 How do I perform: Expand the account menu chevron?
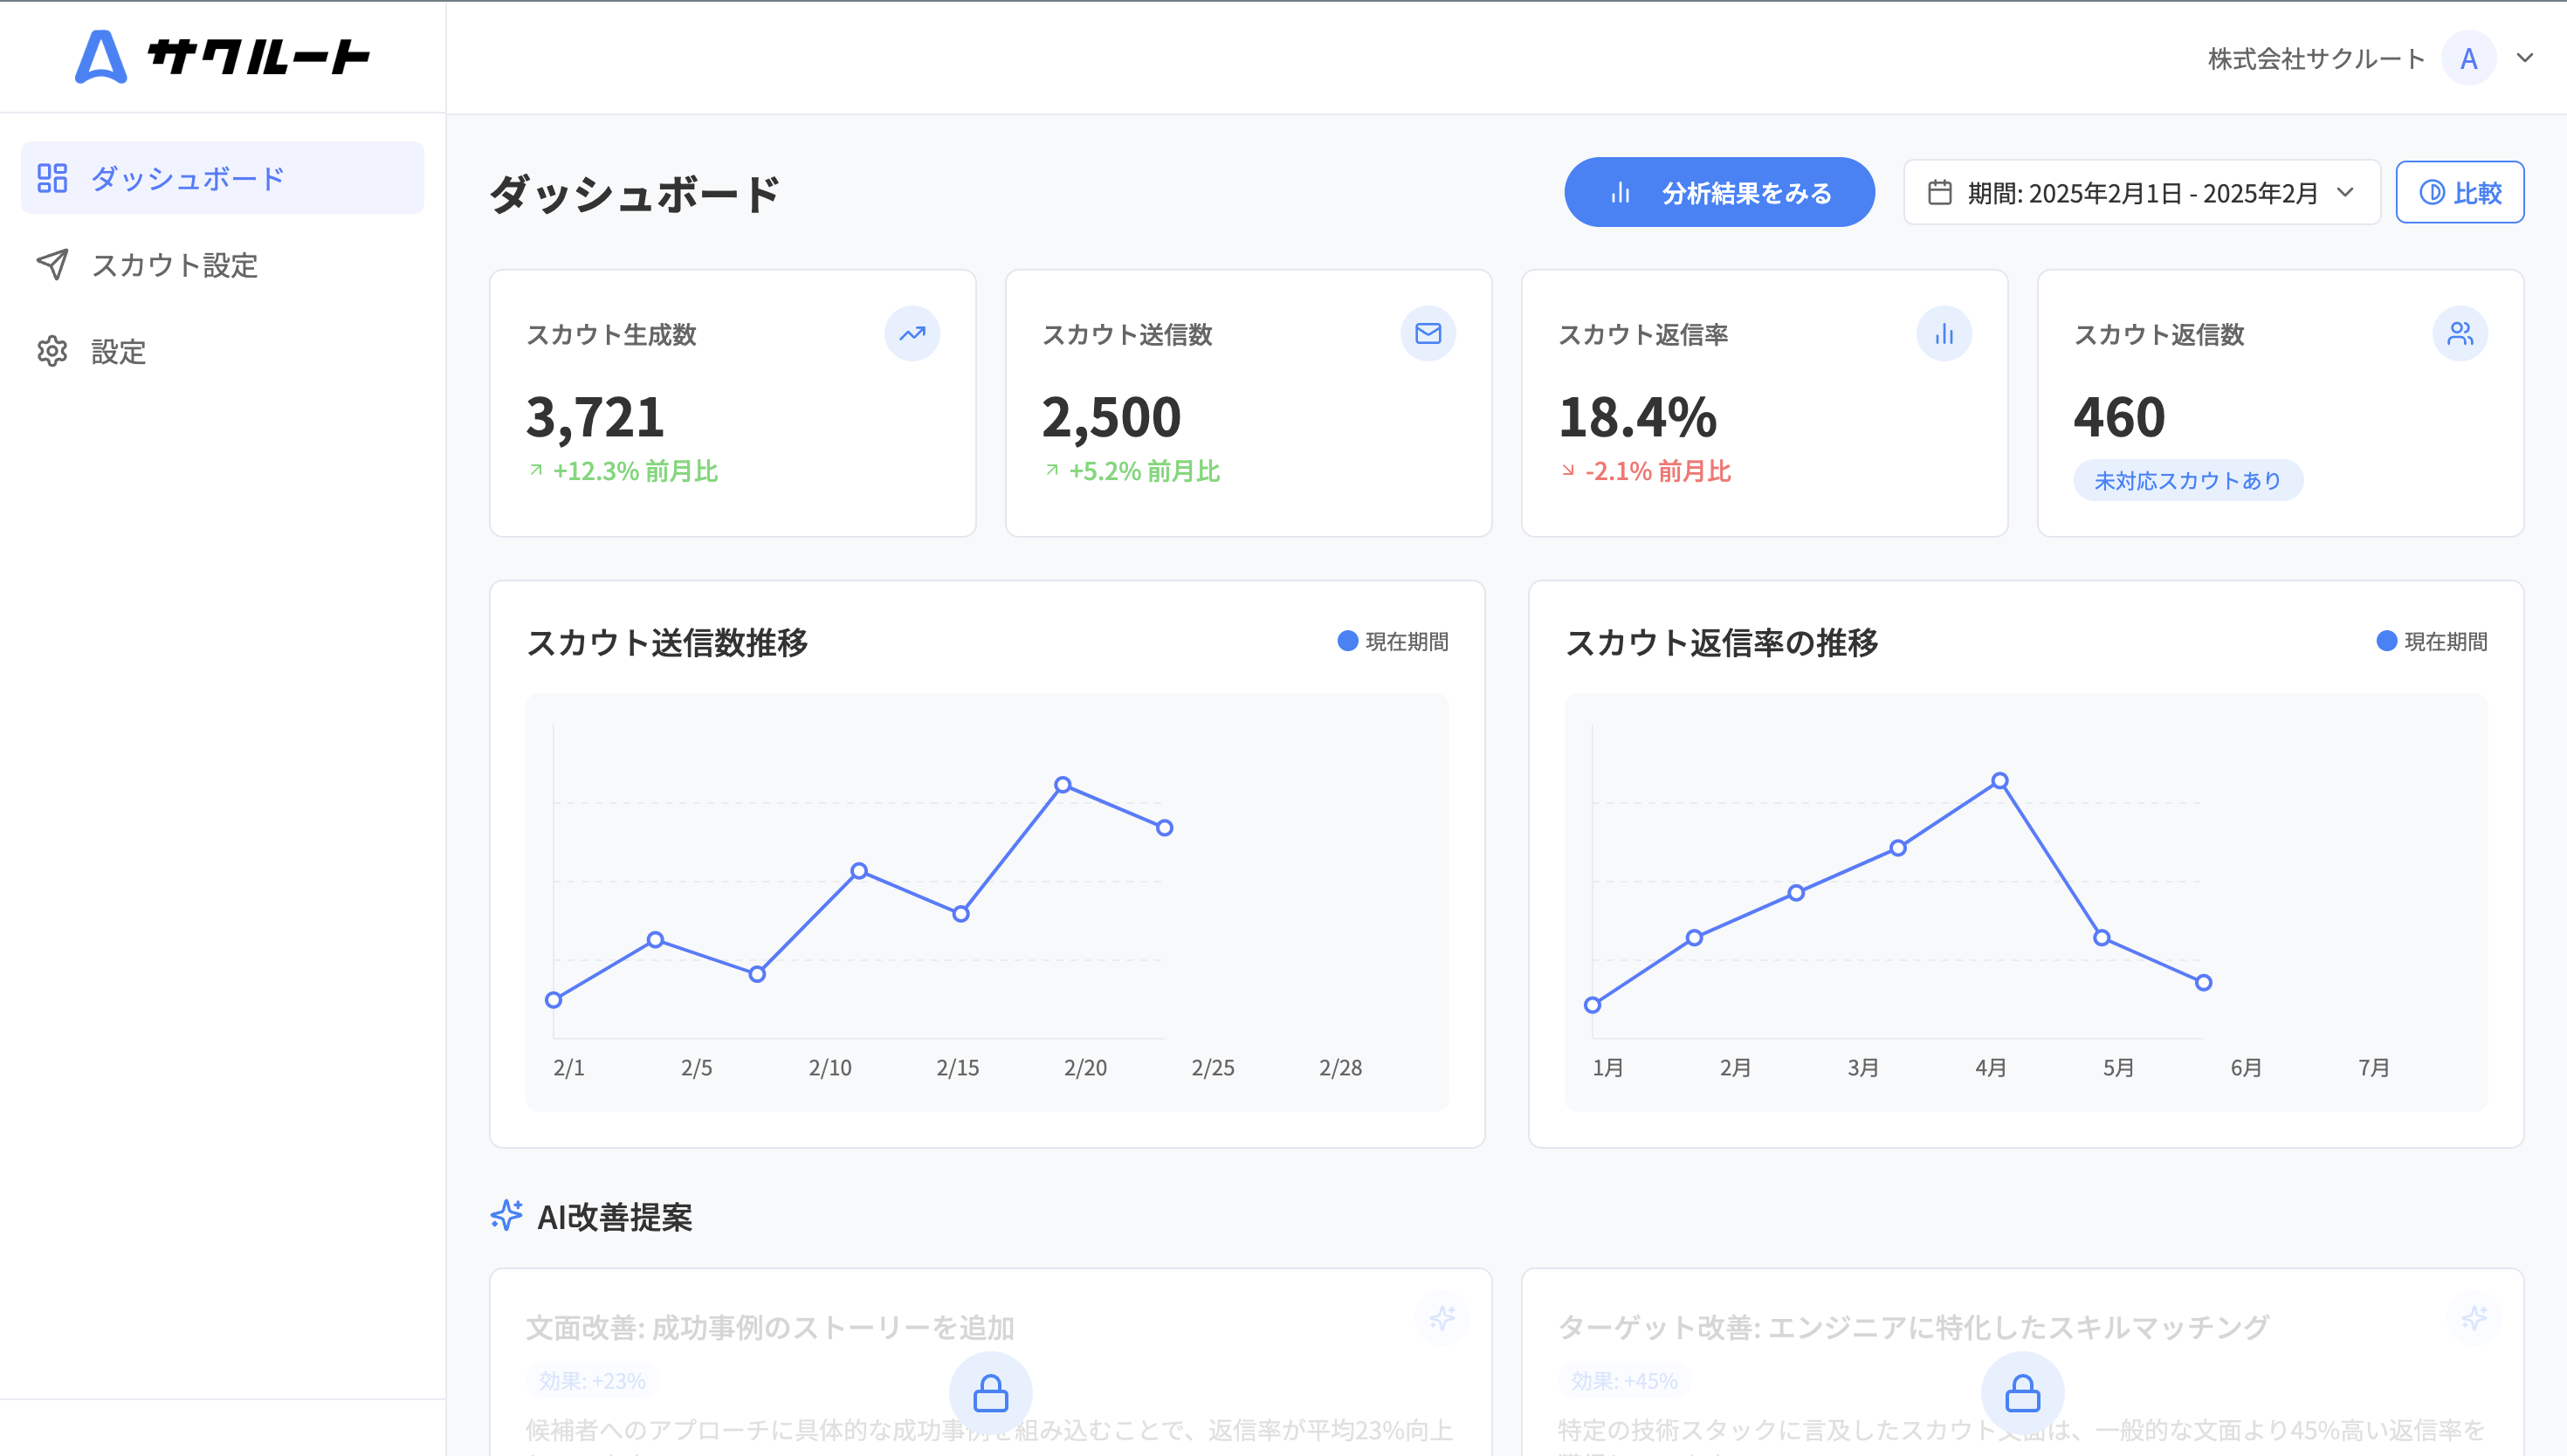click(2524, 58)
